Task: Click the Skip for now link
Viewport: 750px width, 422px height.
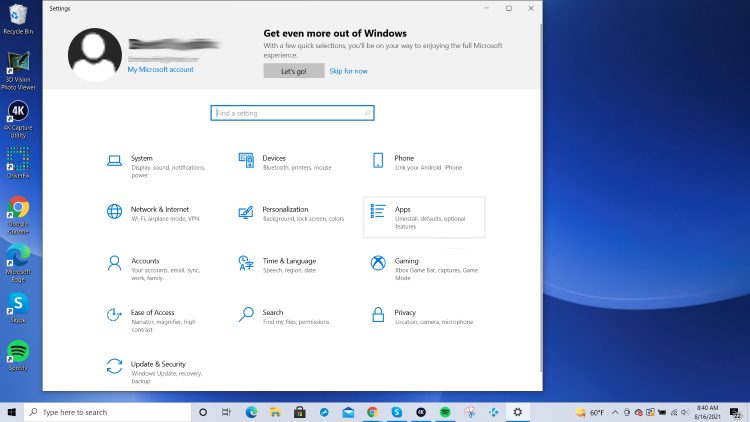Action: point(348,71)
